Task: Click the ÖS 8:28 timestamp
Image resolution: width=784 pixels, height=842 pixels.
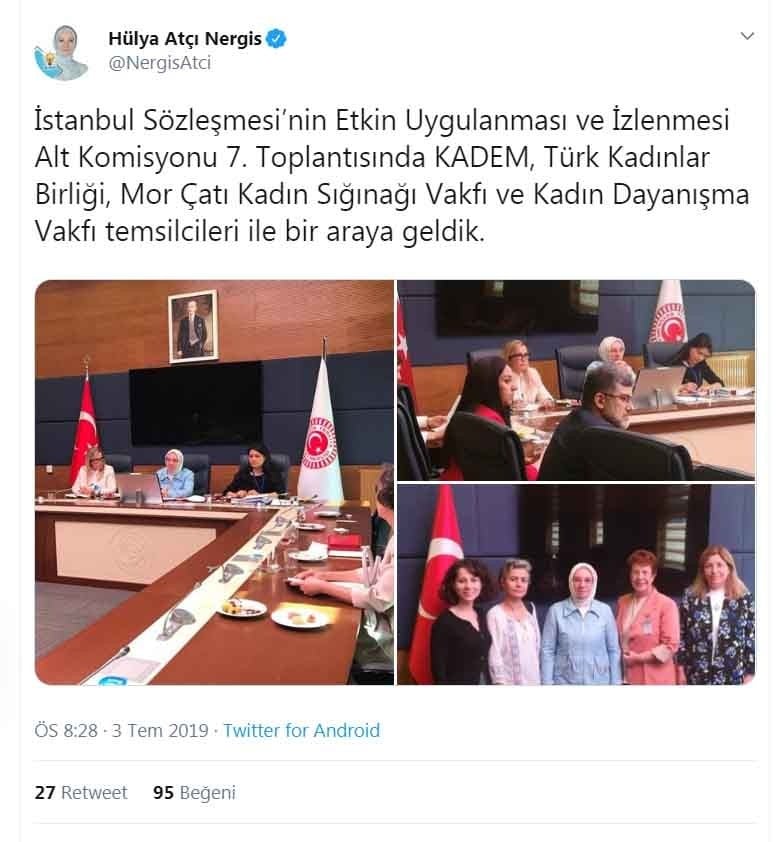Action: [x=66, y=730]
